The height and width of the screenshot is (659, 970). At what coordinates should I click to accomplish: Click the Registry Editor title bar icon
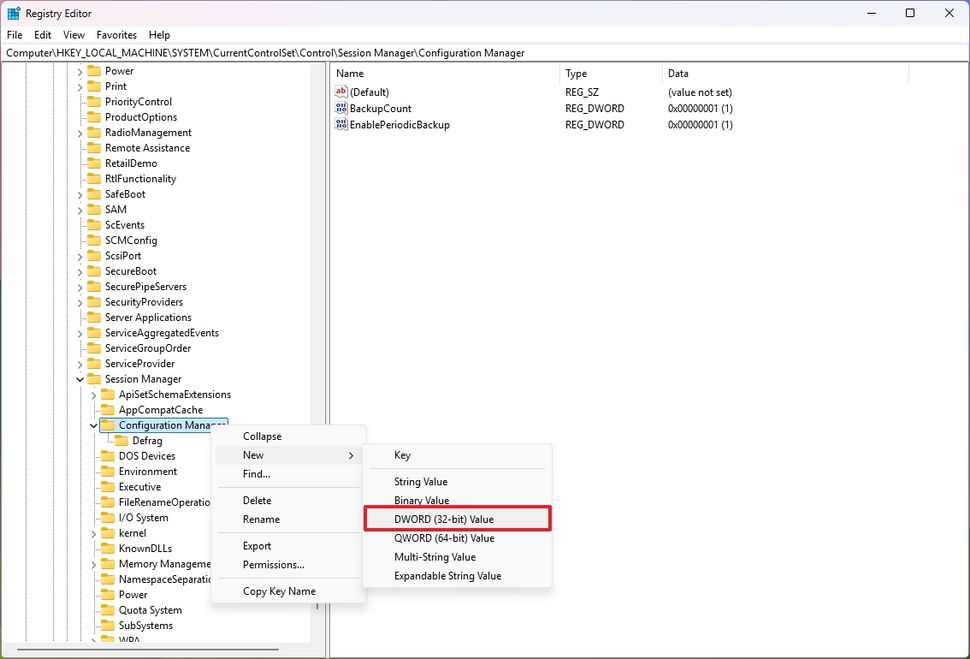(14, 13)
